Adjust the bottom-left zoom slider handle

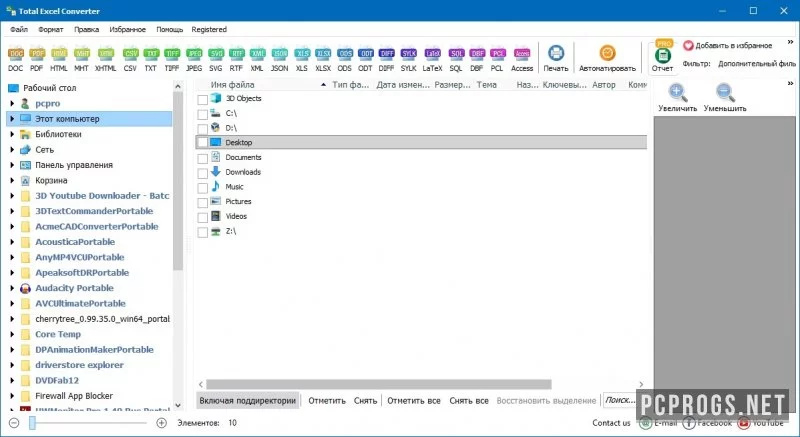point(32,423)
